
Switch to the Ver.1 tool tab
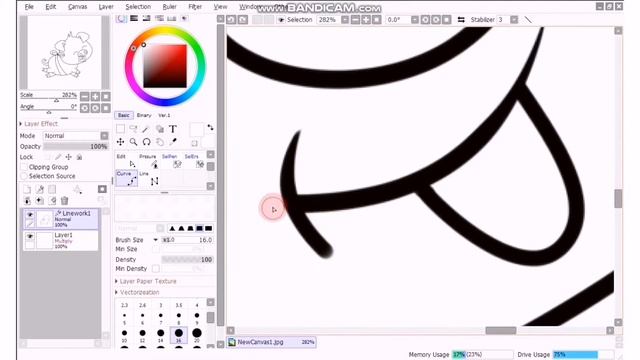point(164,115)
